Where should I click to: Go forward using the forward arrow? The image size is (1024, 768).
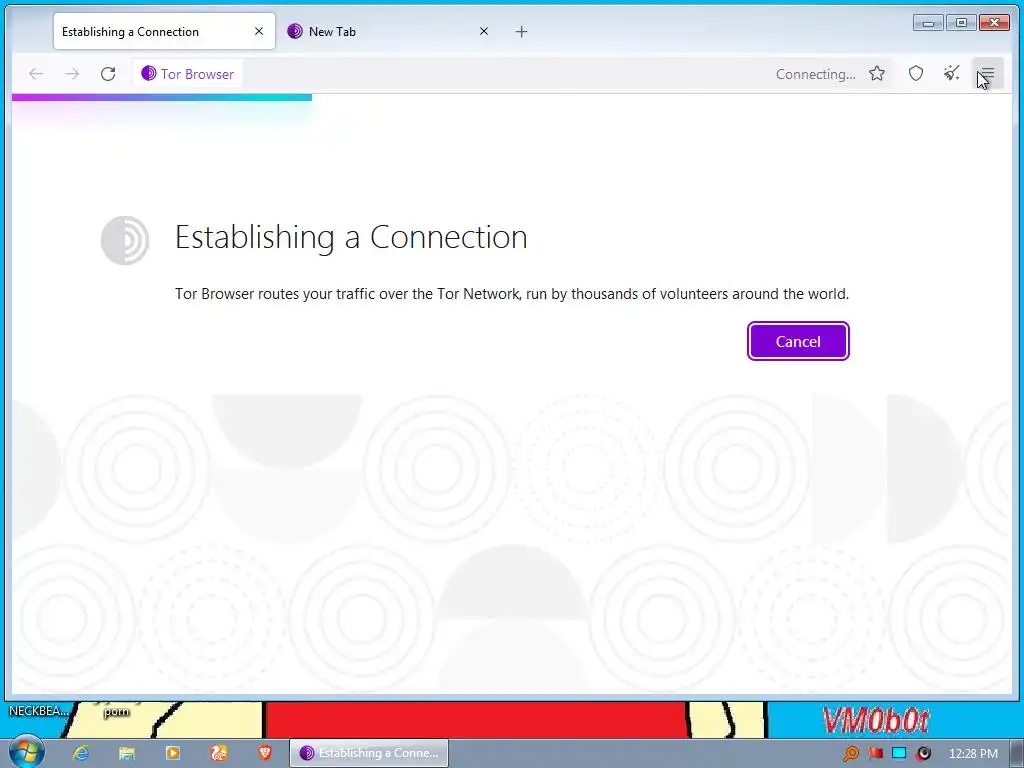(x=72, y=74)
